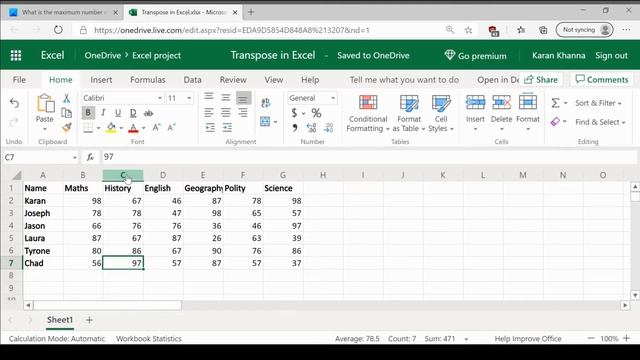Apply the red font color A

(x=133, y=128)
